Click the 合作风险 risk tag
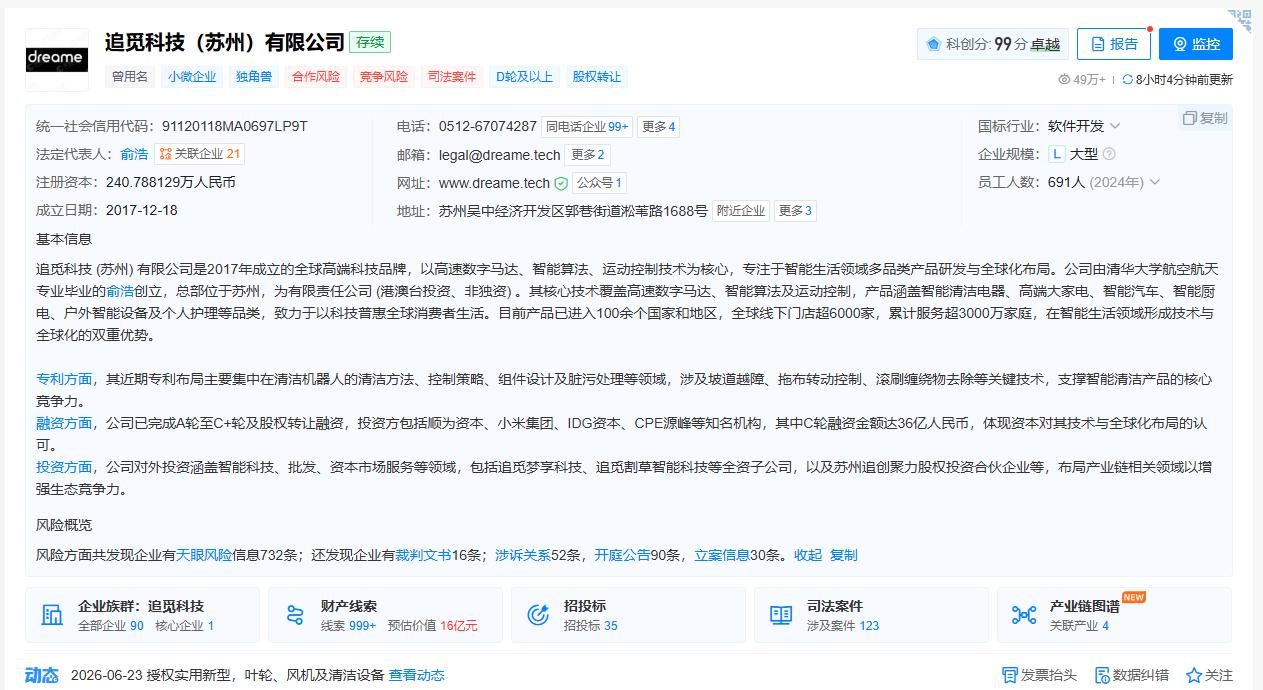The width and height of the screenshot is (1263, 690). 316,77
